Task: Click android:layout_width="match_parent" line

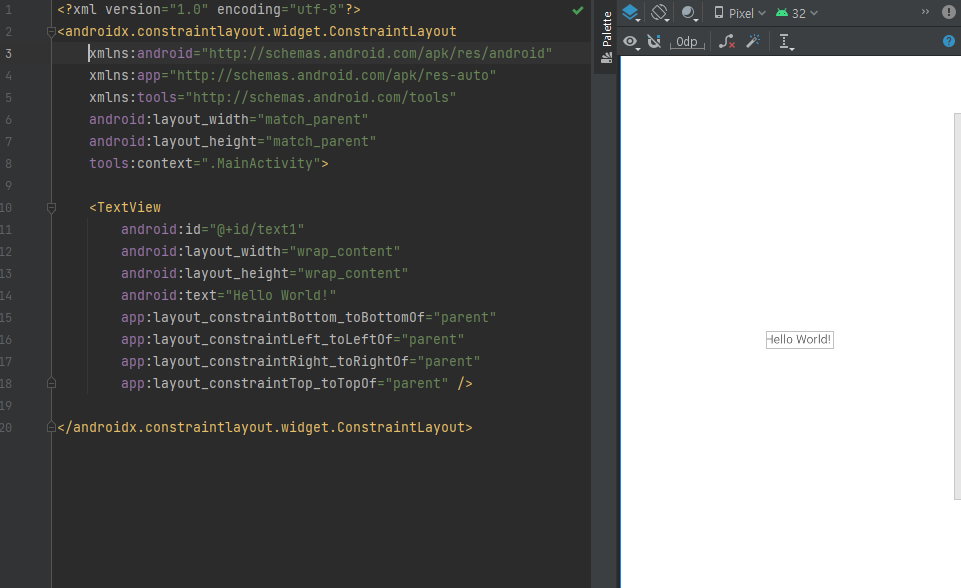Action: pos(228,120)
